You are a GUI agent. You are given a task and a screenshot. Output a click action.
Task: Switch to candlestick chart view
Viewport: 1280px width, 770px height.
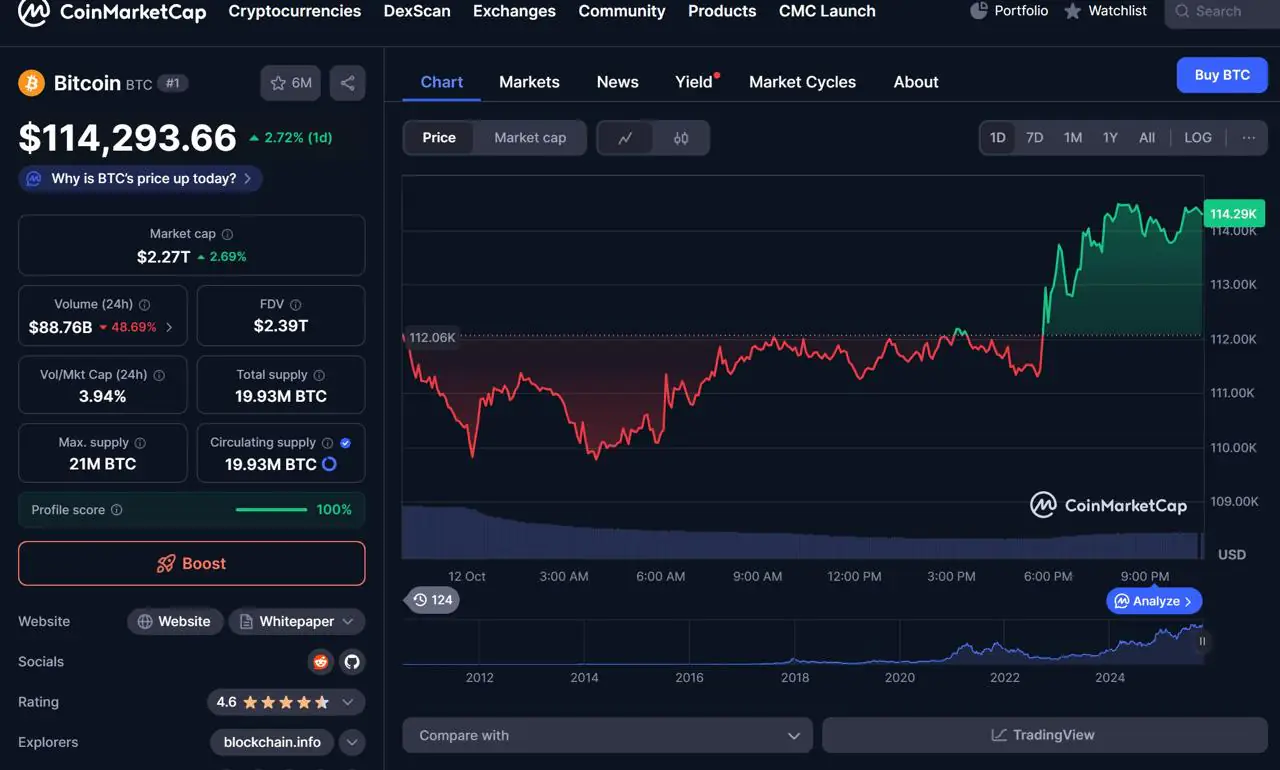679,138
